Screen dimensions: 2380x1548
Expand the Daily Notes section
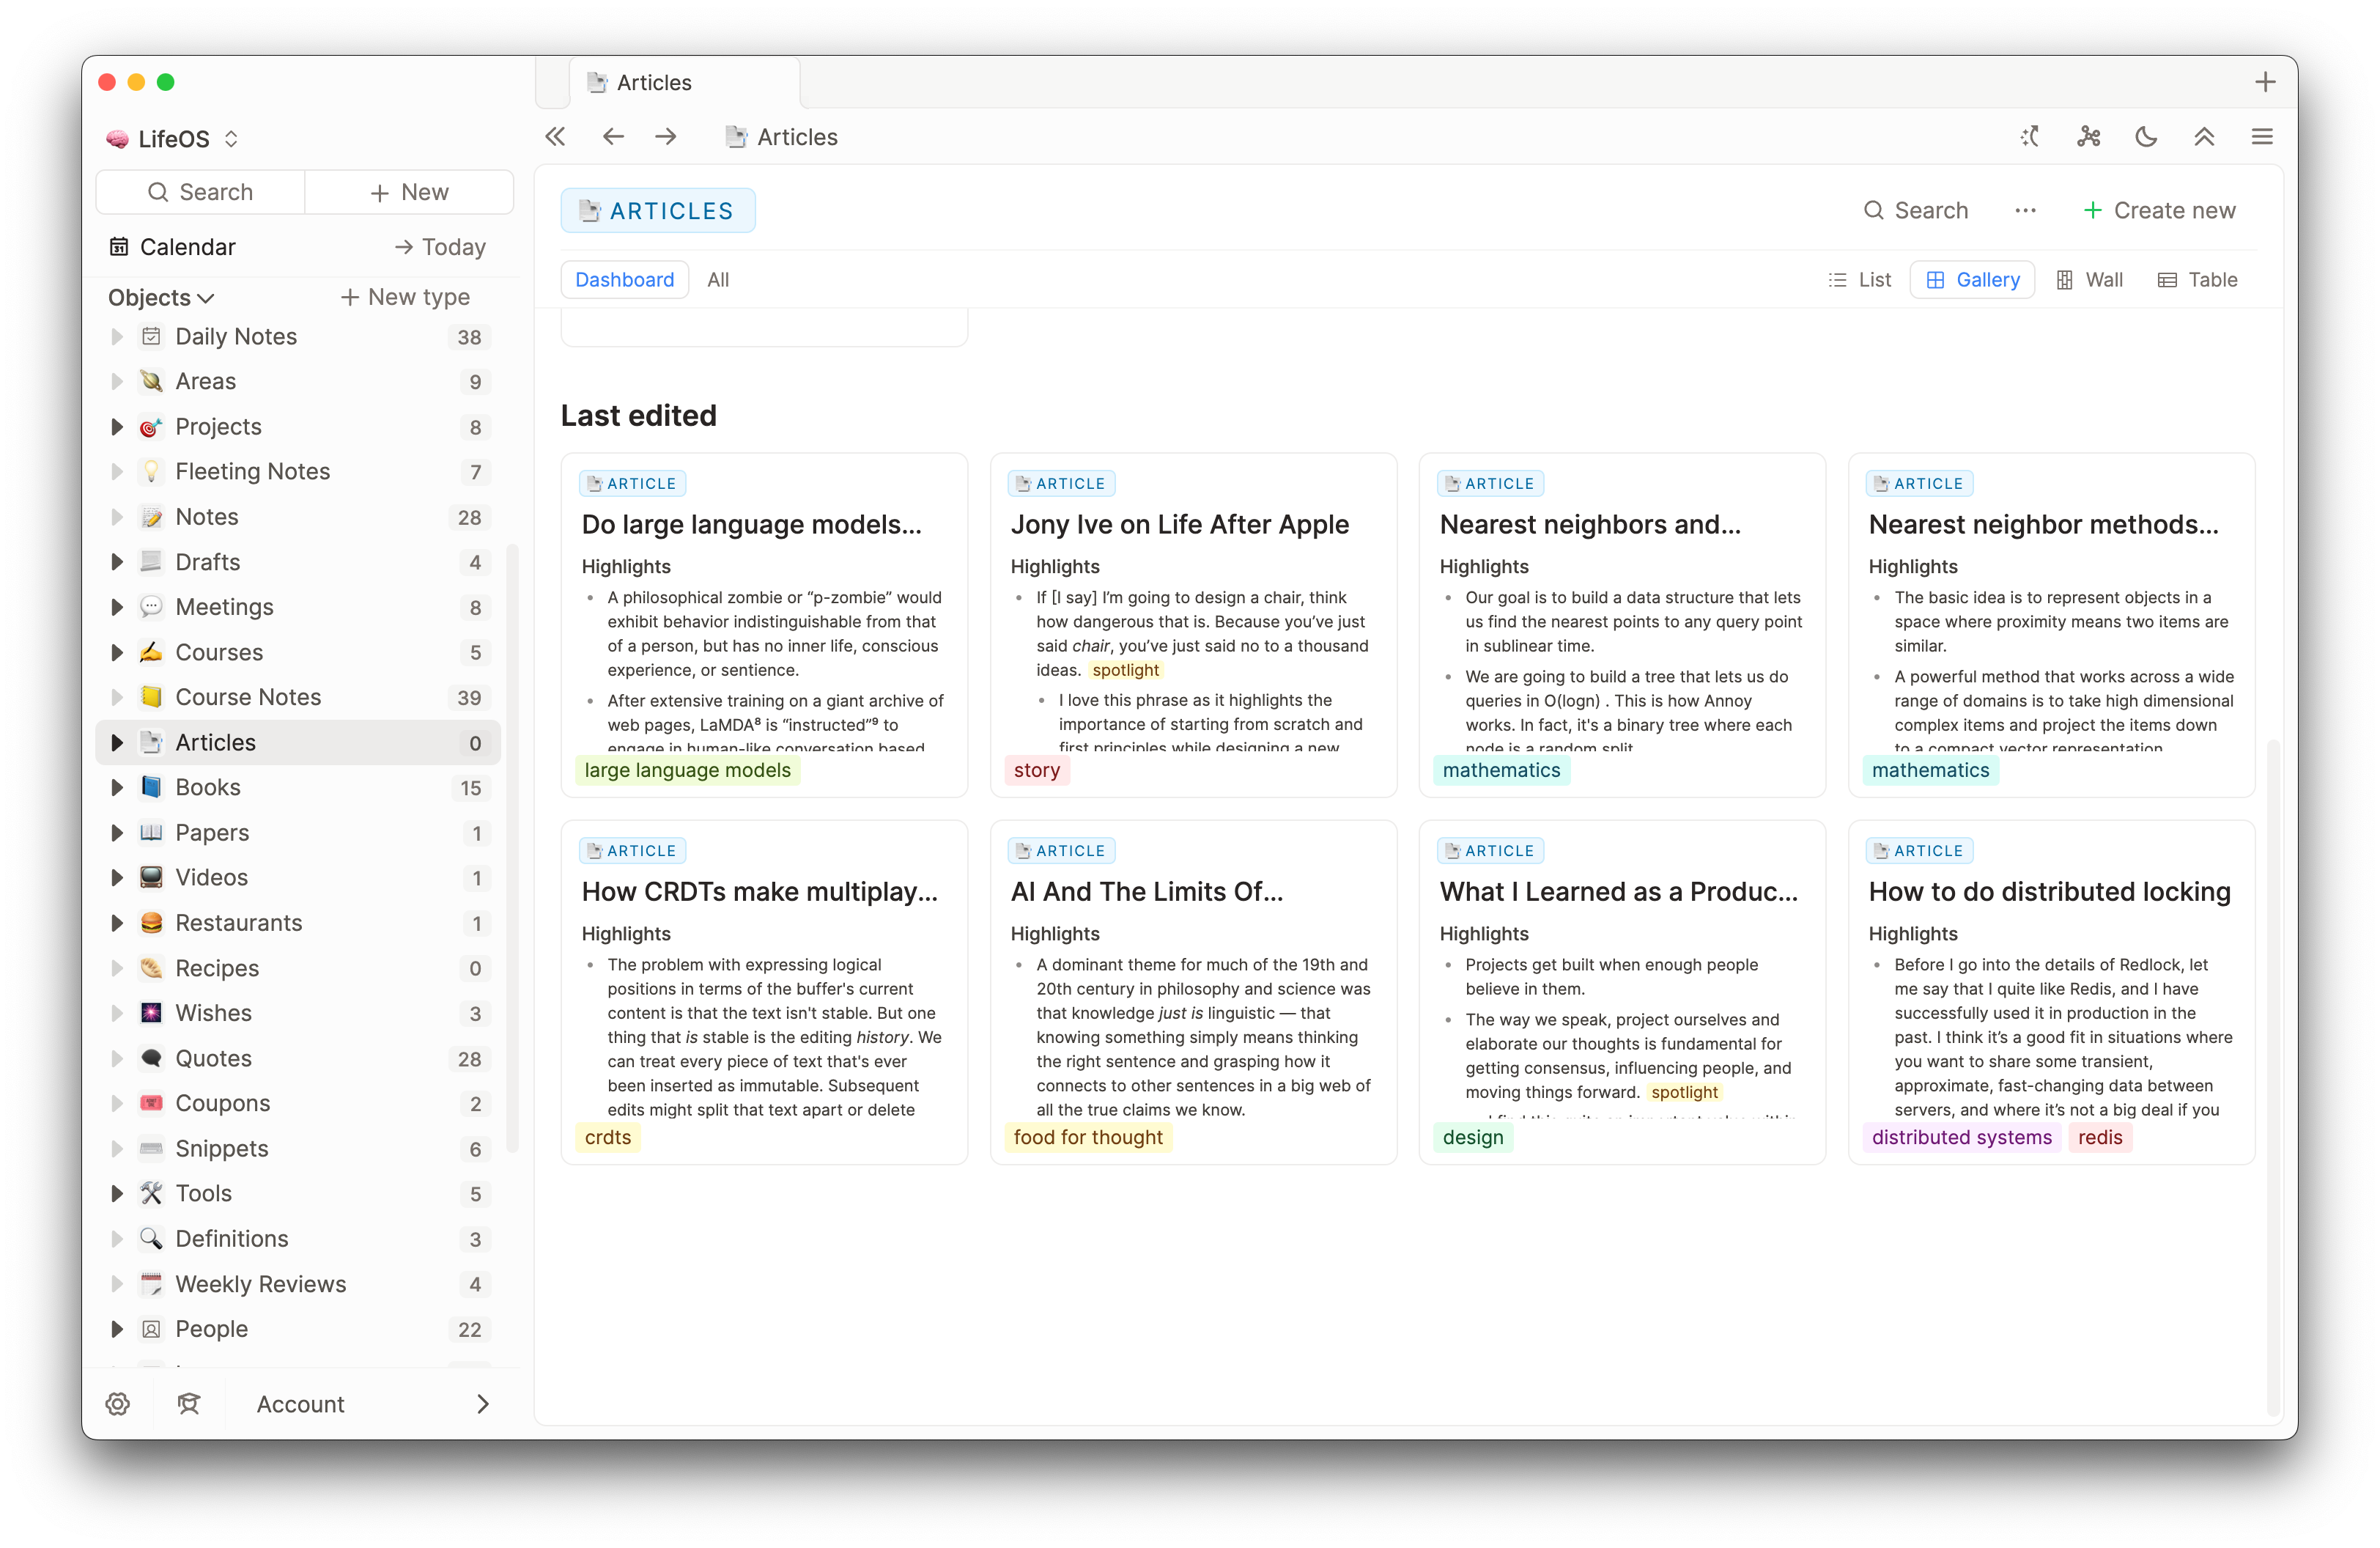(117, 337)
